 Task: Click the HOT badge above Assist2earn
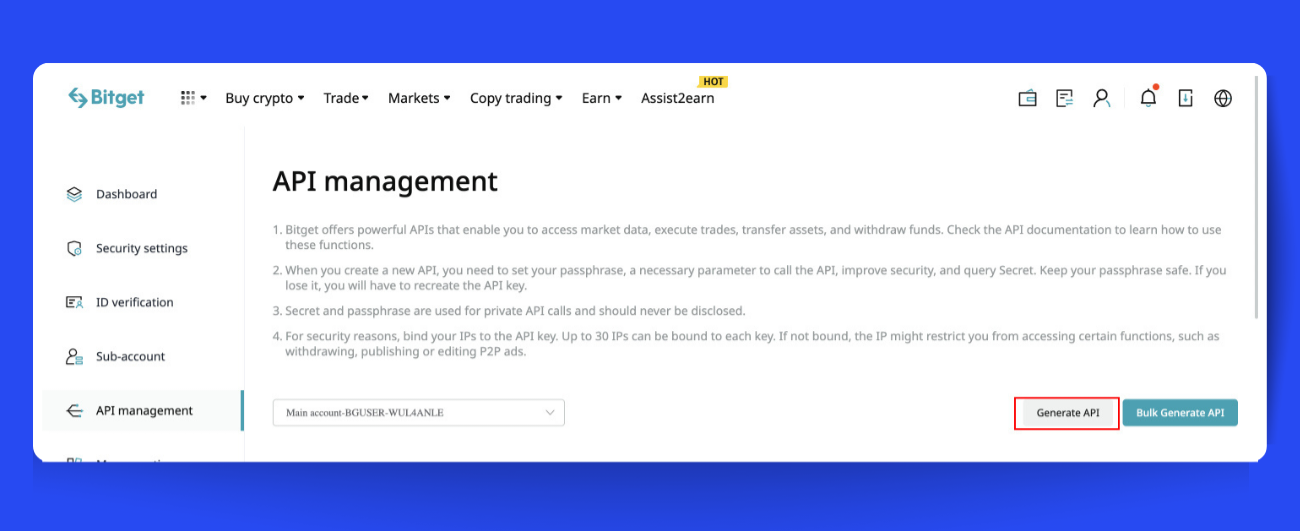point(713,81)
